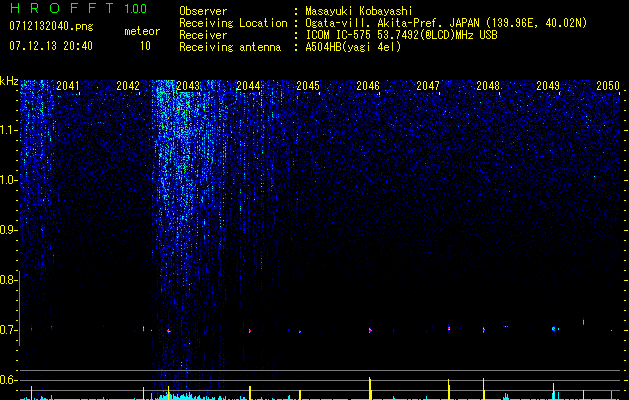Click the 0.8 kHz axis label

8,280
